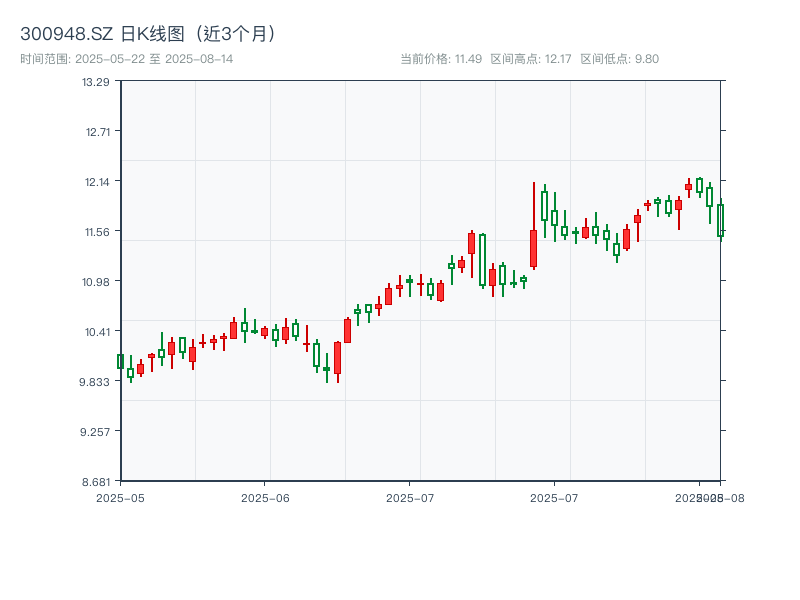Click the current price 11.49 label

[x=441, y=59]
